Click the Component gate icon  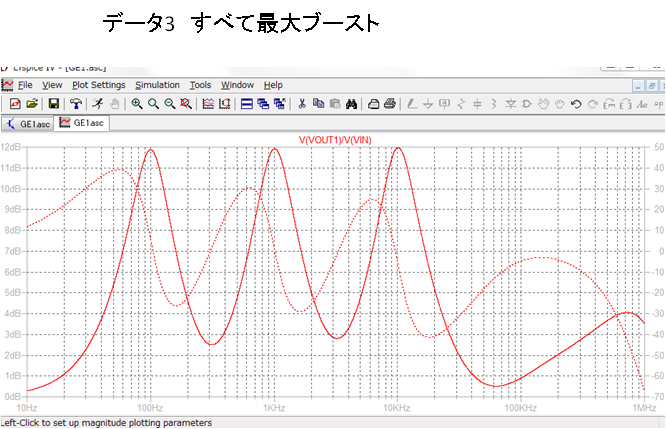pos(527,104)
